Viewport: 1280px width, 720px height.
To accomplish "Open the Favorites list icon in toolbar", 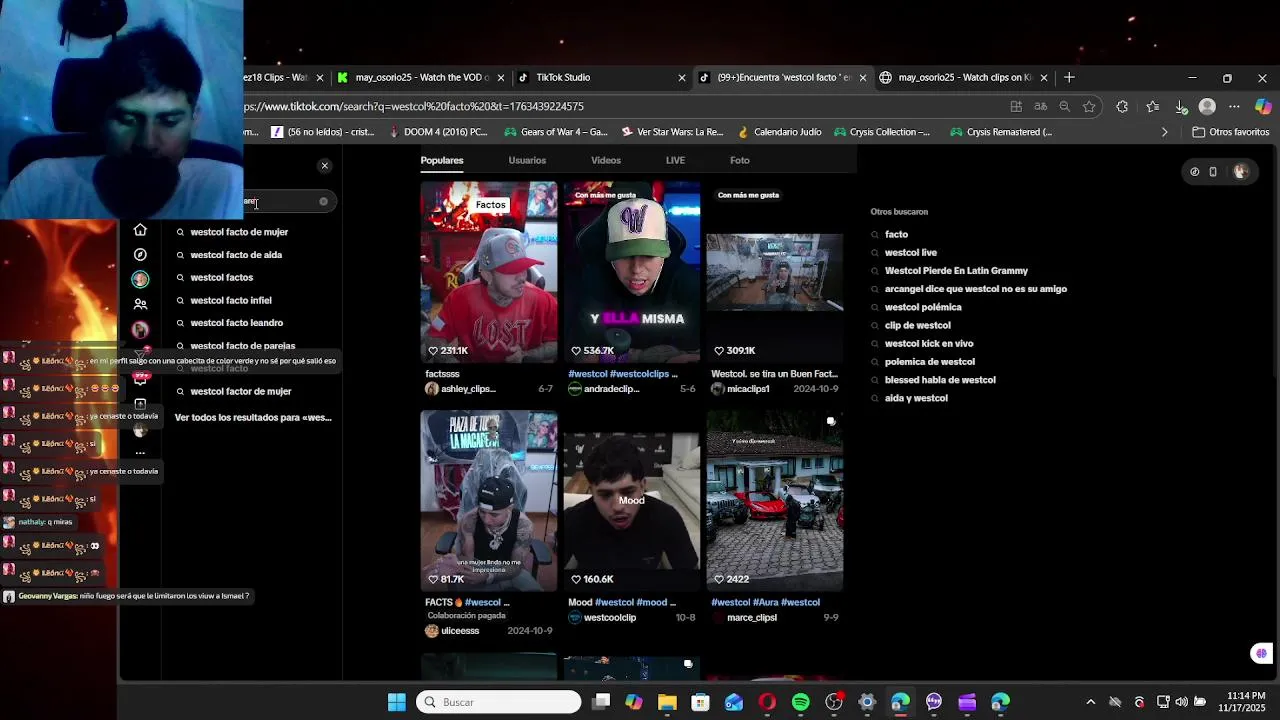I will tap(1153, 107).
